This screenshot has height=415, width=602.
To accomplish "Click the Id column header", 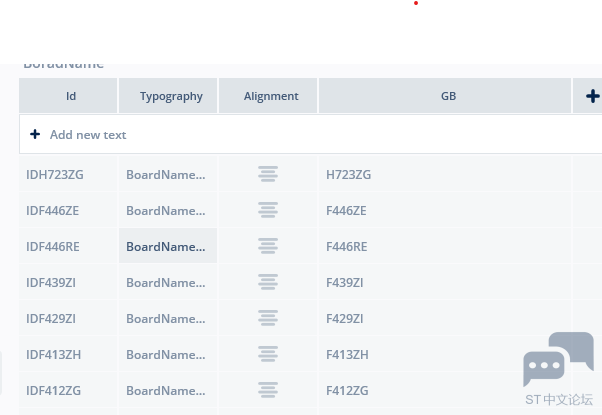I will click(x=71, y=96).
